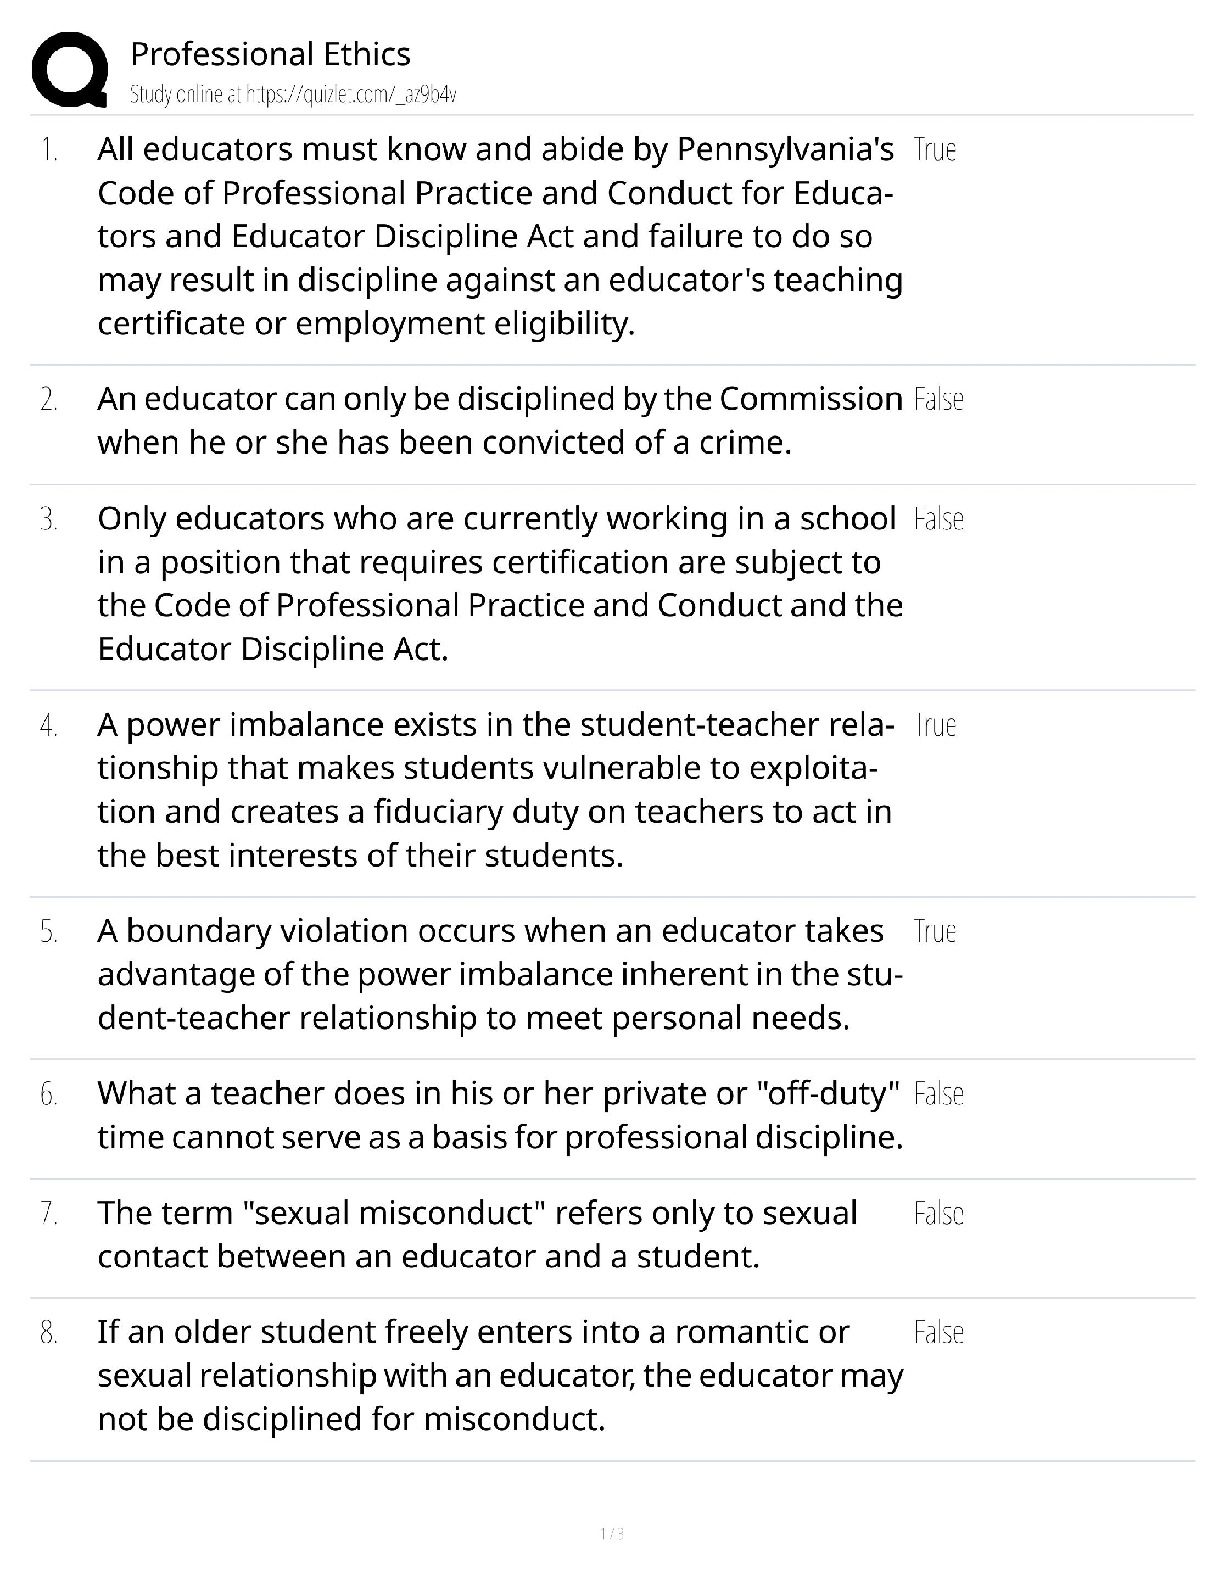Select the True answer for question 5
Image resolution: width=1224 pixels, height=1584 pixels.
pos(935,932)
